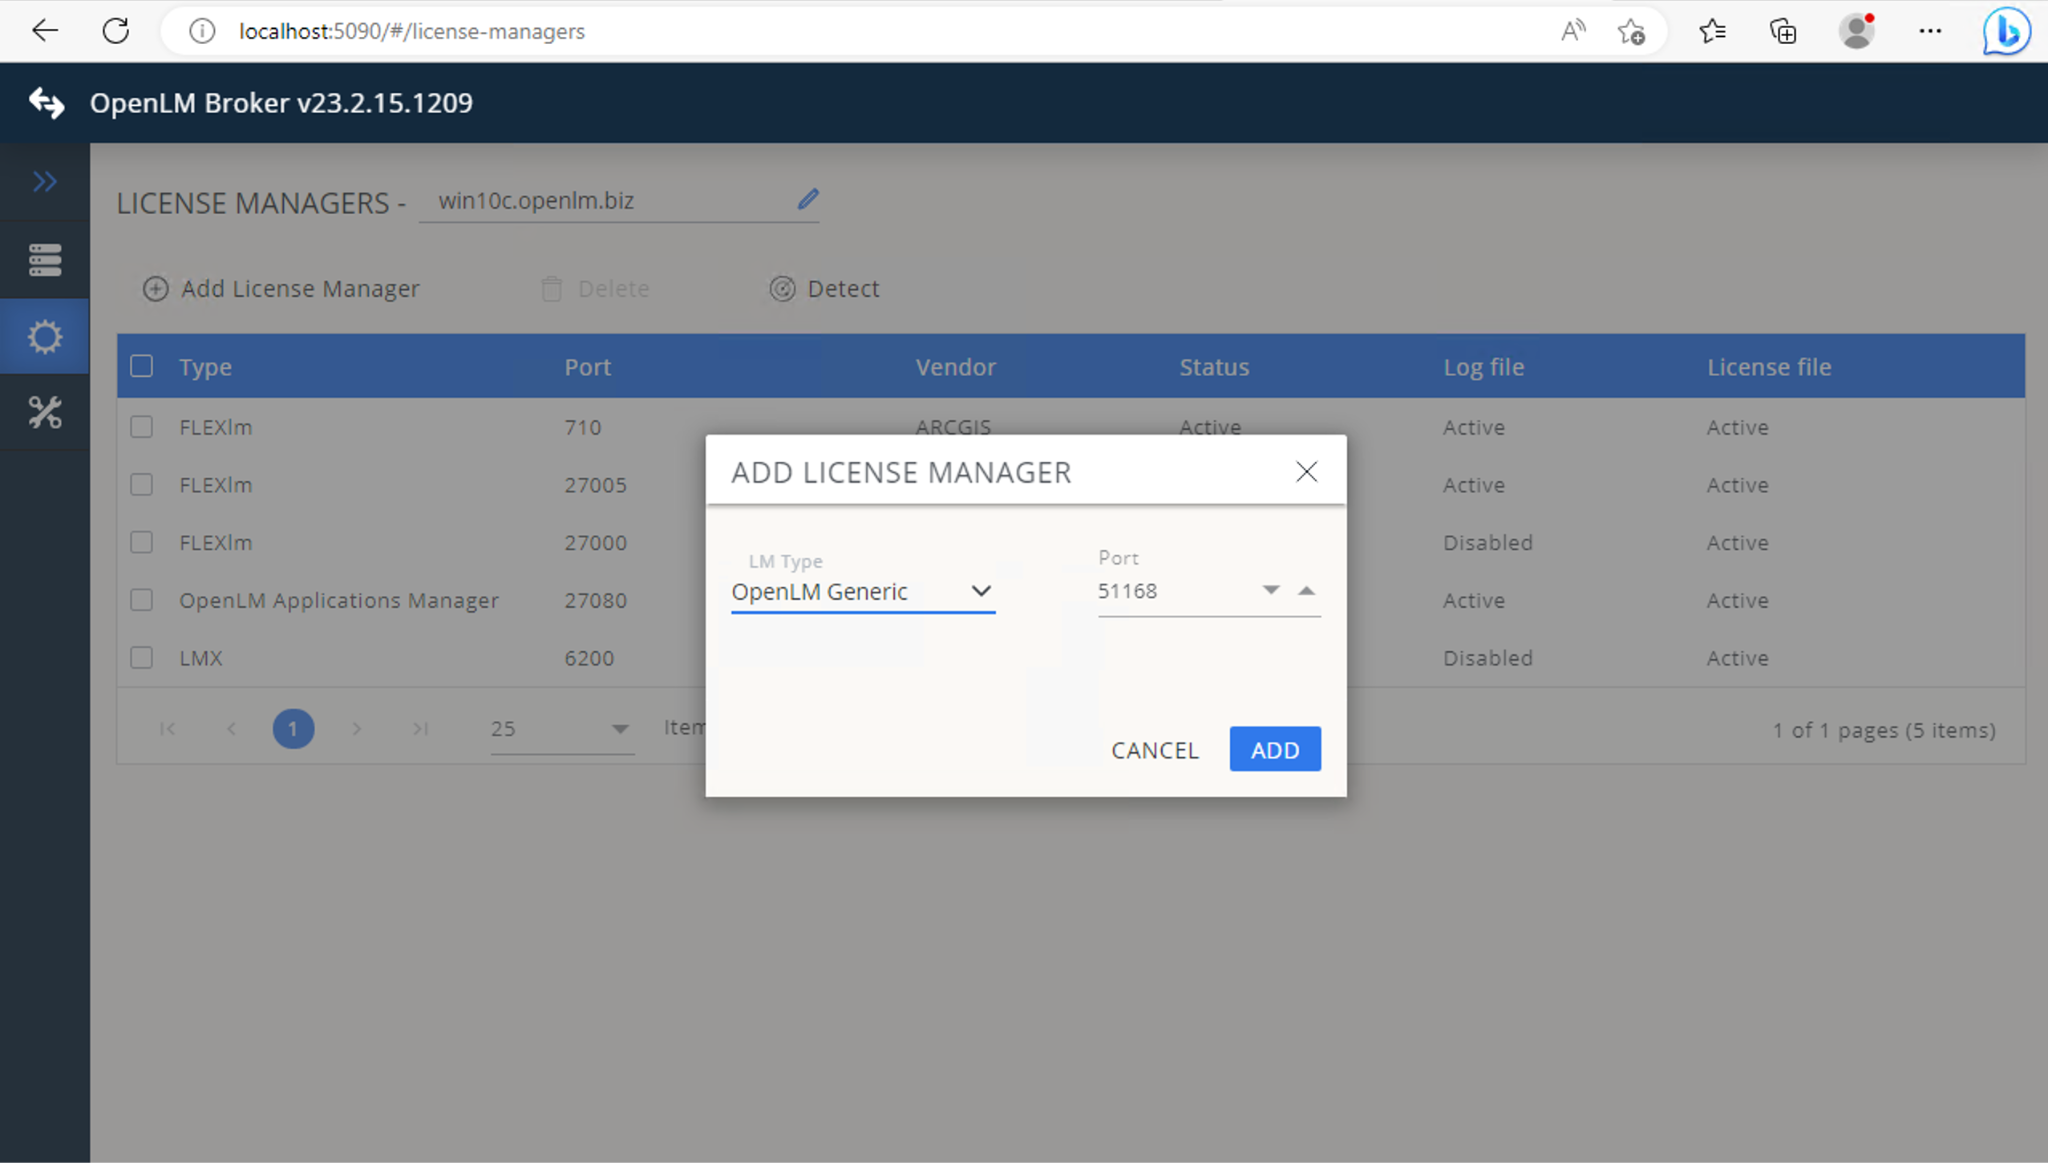Open the license servers list sidebar icon
The height and width of the screenshot is (1163, 2048).
pos(45,259)
